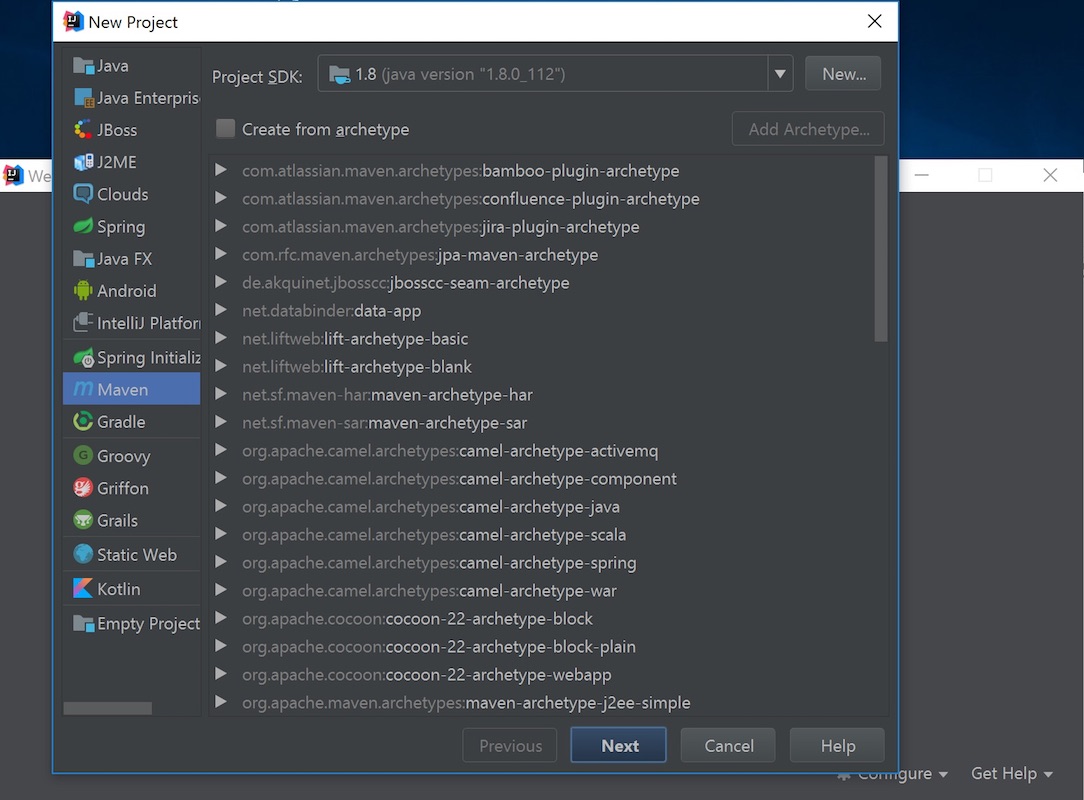The image size is (1084, 800).
Task: Click the Static Web globe icon
Action: tap(83, 554)
